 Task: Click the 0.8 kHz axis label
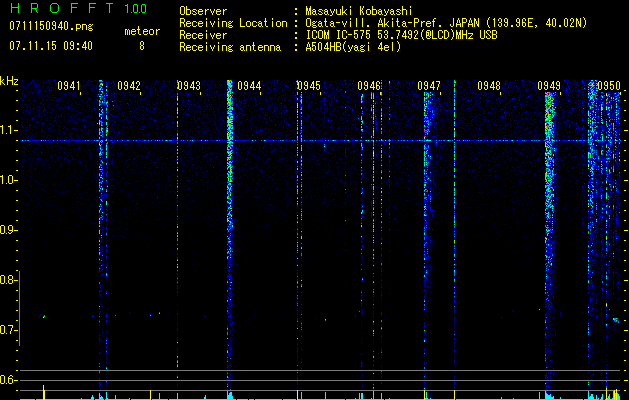(x=8, y=280)
